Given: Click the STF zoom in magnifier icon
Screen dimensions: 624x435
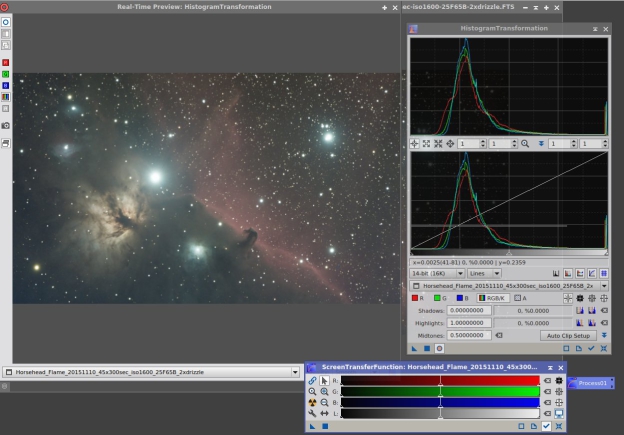Looking at the screenshot, I should pyautogui.click(x=324, y=392).
